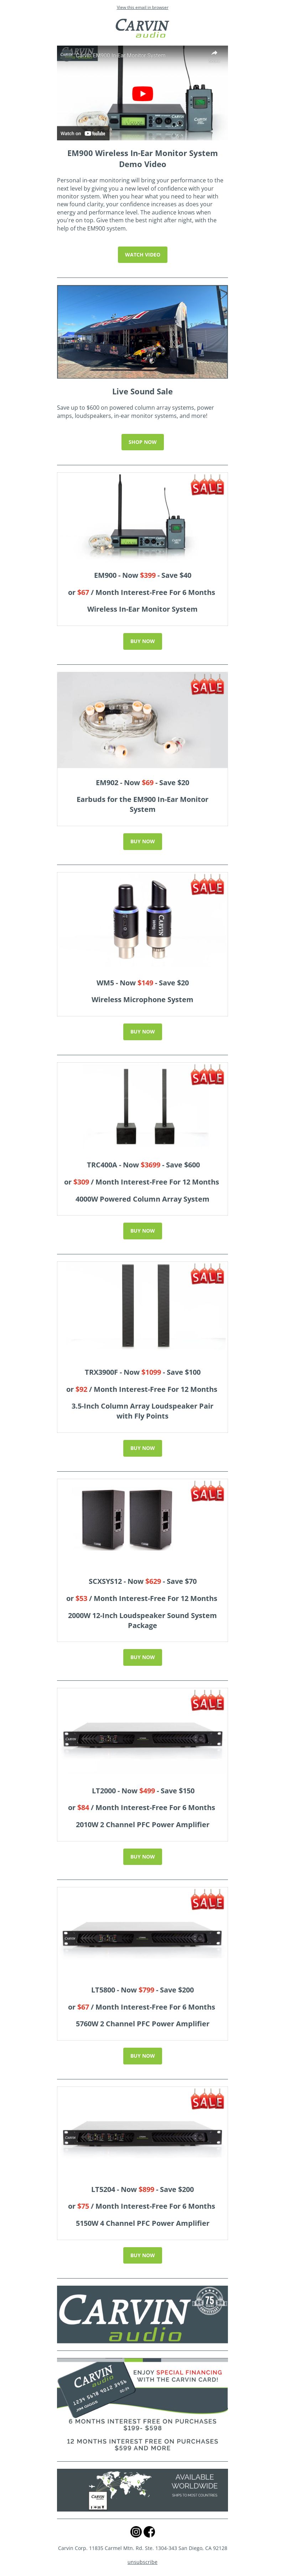The height and width of the screenshot is (2576, 285).
Task: Click the SHOP NOW button
Action: (142, 441)
